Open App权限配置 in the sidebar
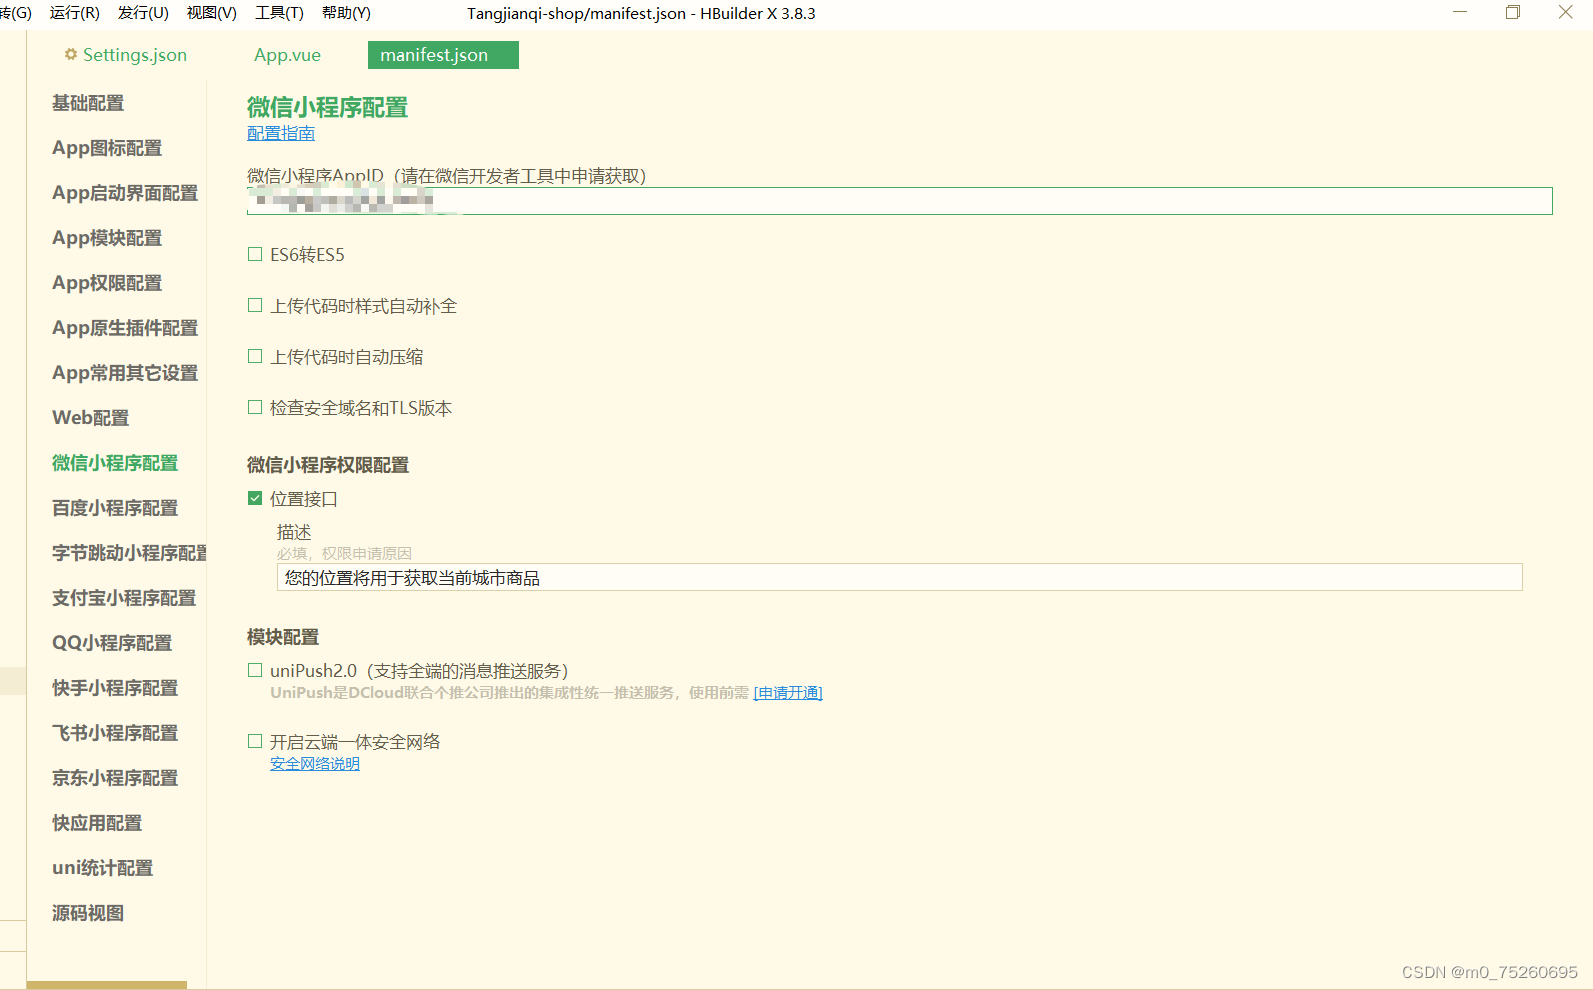 click(x=107, y=283)
